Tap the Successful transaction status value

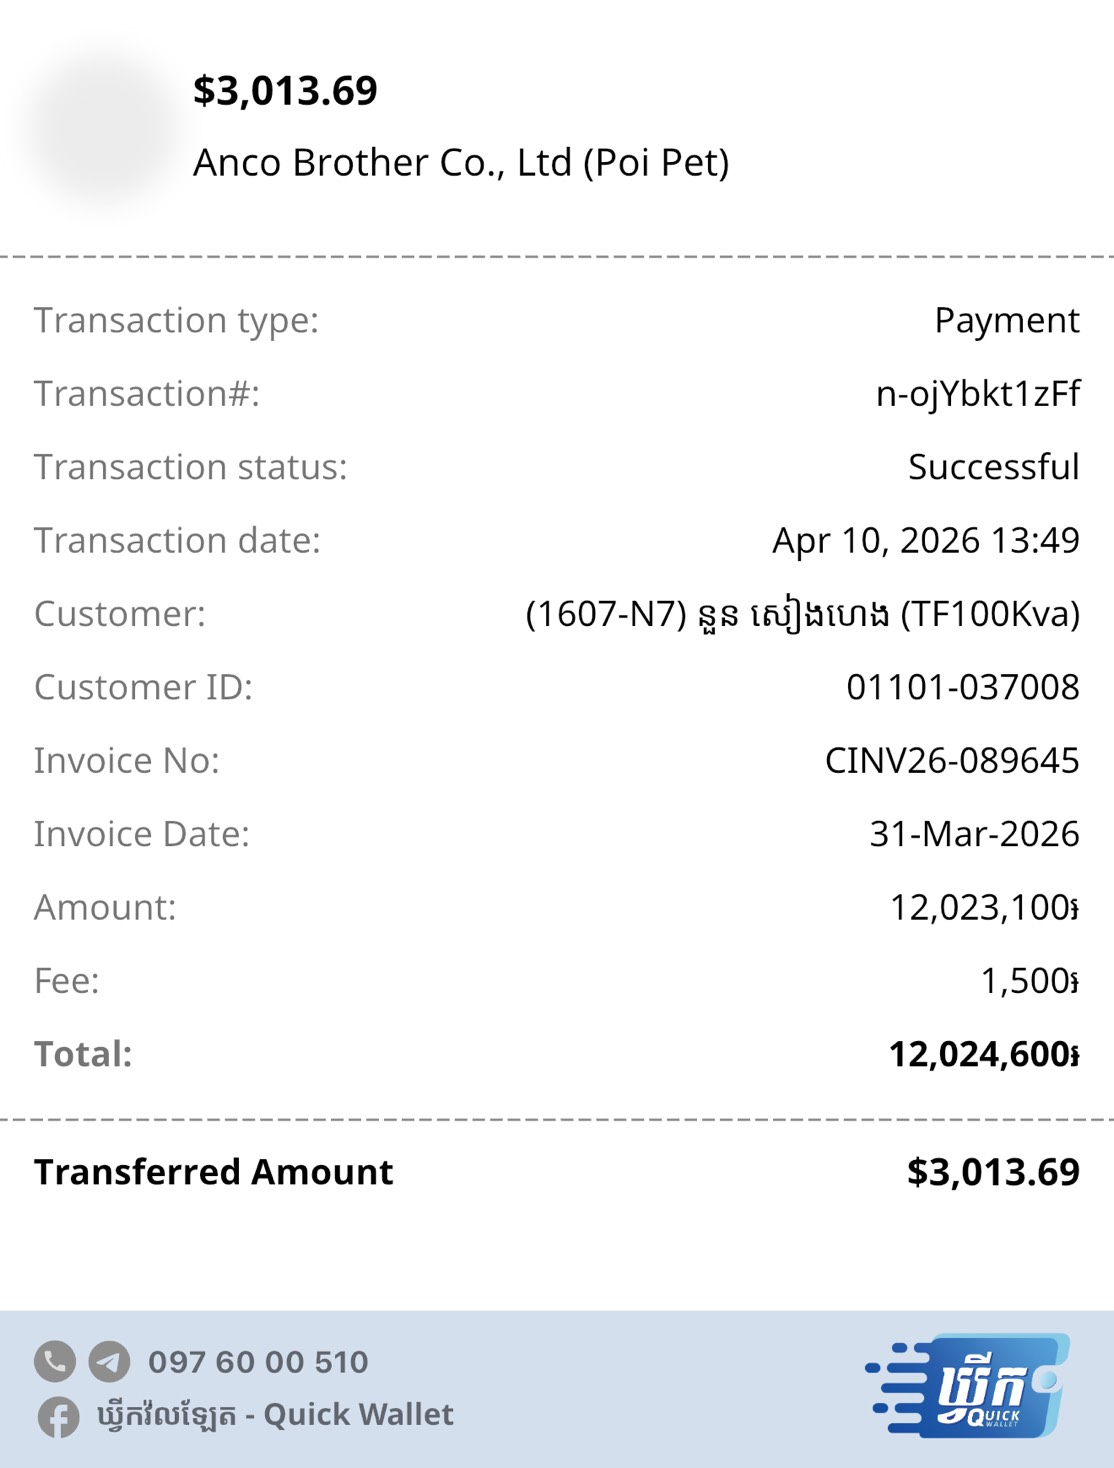(x=993, y=467)
